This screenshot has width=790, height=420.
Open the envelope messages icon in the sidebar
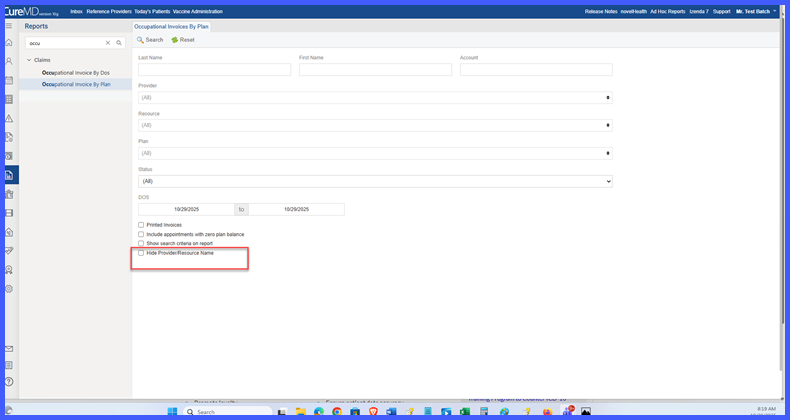tap(9, 349)
